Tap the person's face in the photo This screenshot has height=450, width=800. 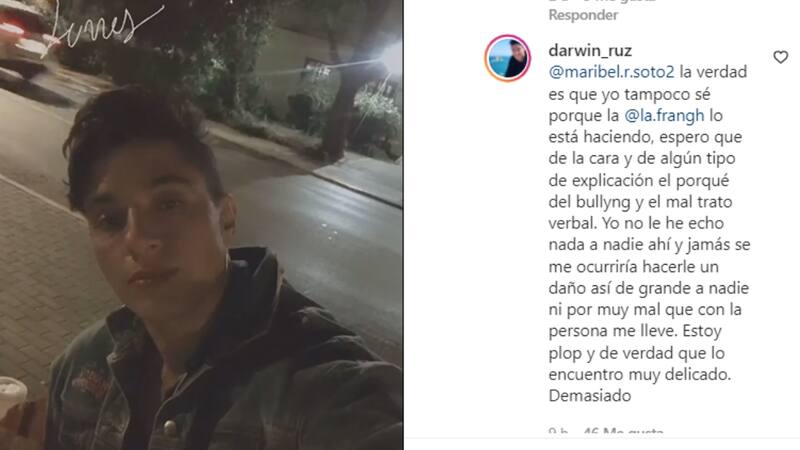click(x=153, y=224)
